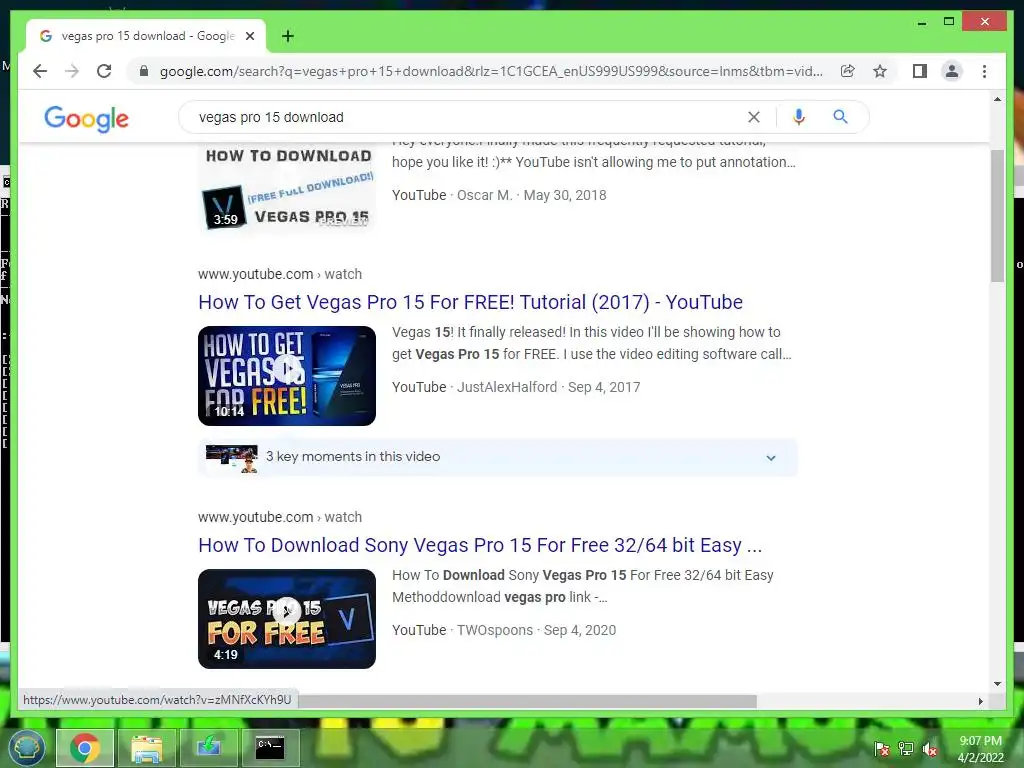Click the scroll up arrow
1024x768 pixels.
pyautogui.click(x=997, y=100)
